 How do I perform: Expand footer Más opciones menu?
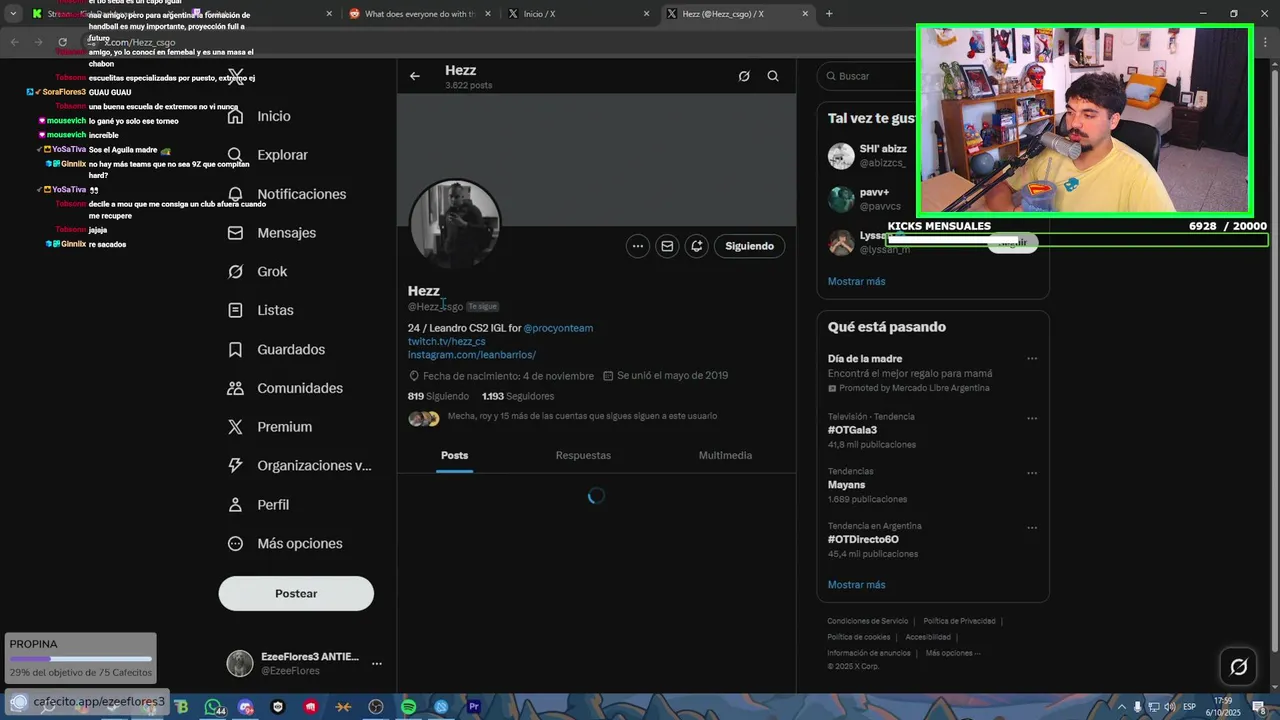click(x=952, y=653)
